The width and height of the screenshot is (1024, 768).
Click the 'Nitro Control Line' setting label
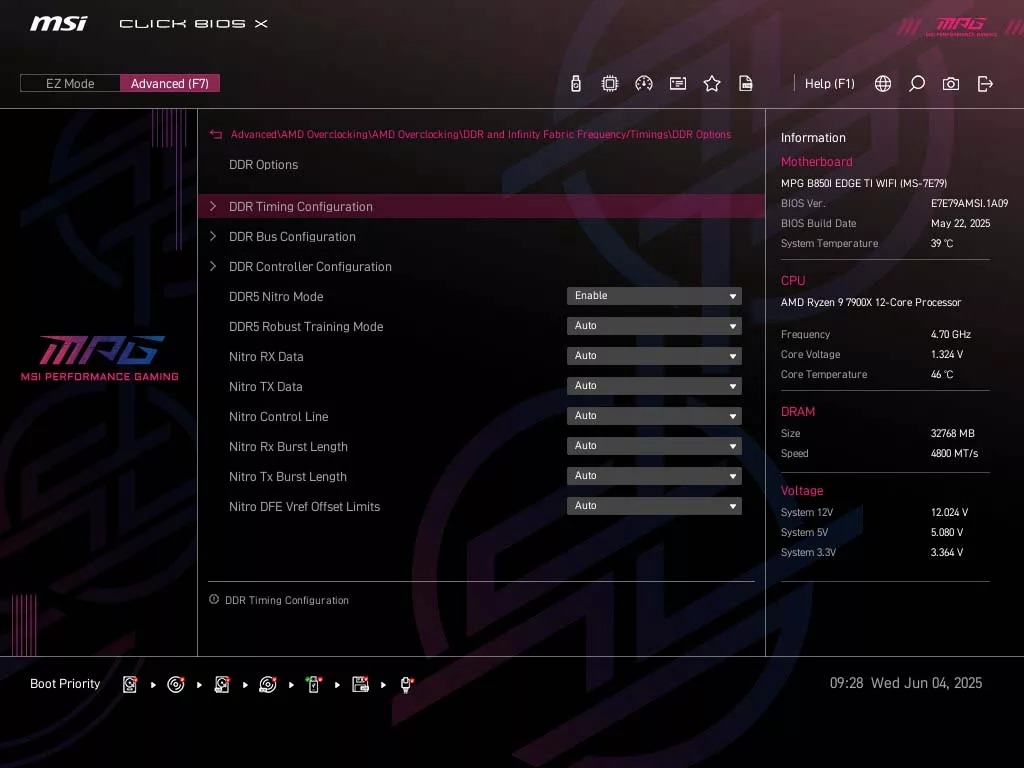pyautogui.click(x=279, y=417)
